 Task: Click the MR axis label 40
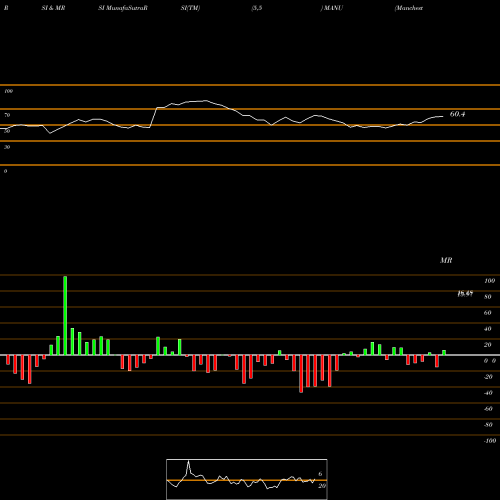pyautogui.click(x=488, y=329)
